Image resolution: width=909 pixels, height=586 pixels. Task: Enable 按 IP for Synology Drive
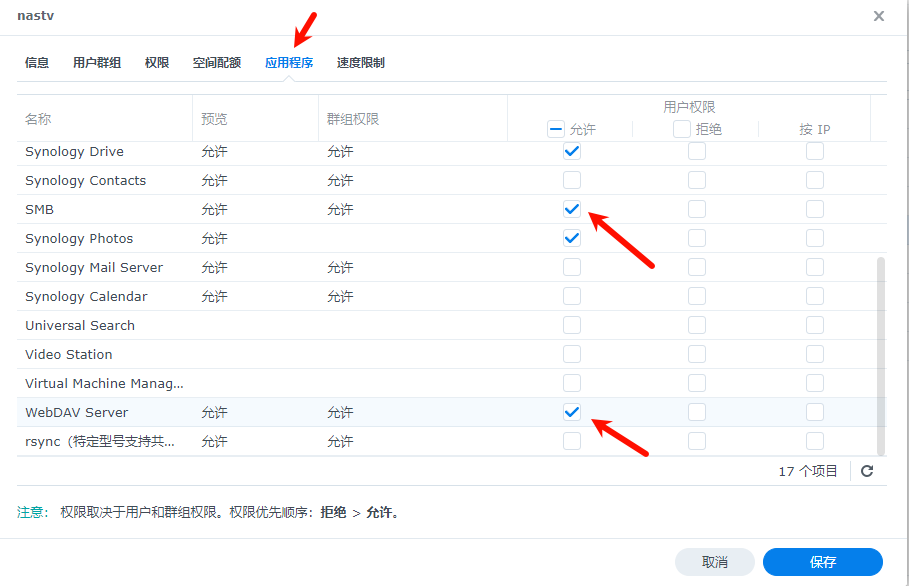[815, 151]
